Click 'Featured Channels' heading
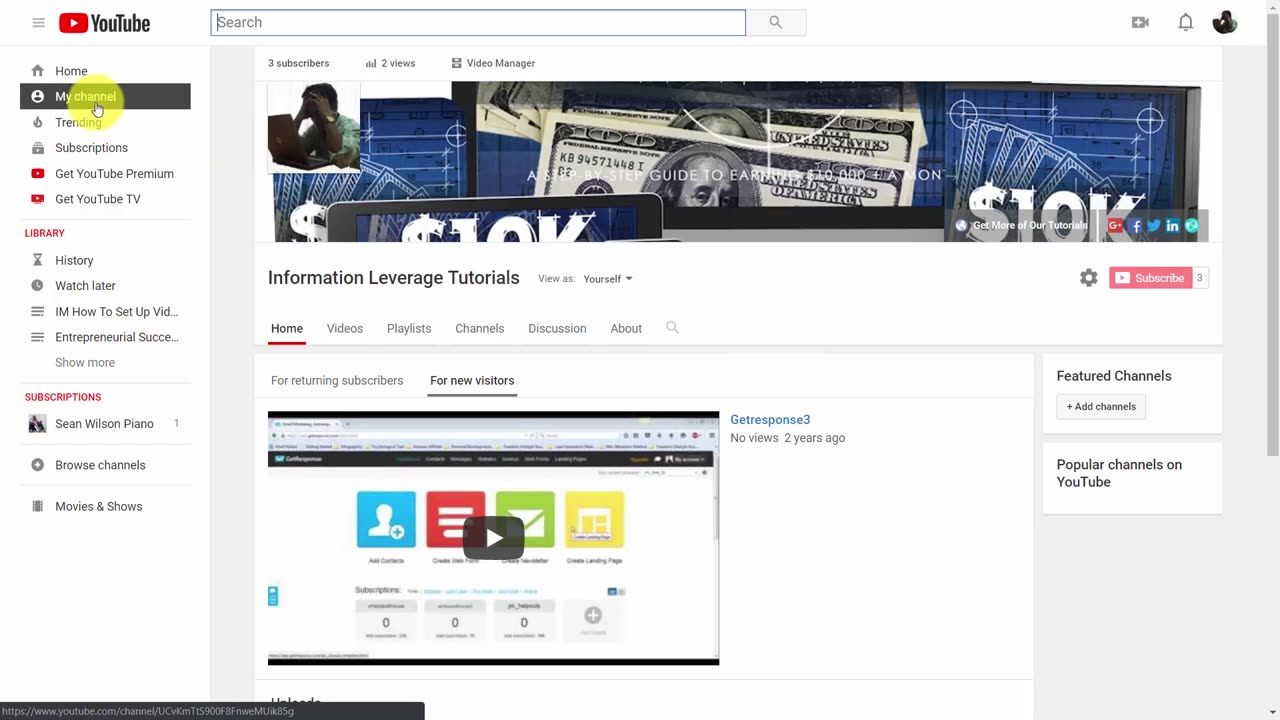This screenshot has height=720, width=1280. point(1114,376)
